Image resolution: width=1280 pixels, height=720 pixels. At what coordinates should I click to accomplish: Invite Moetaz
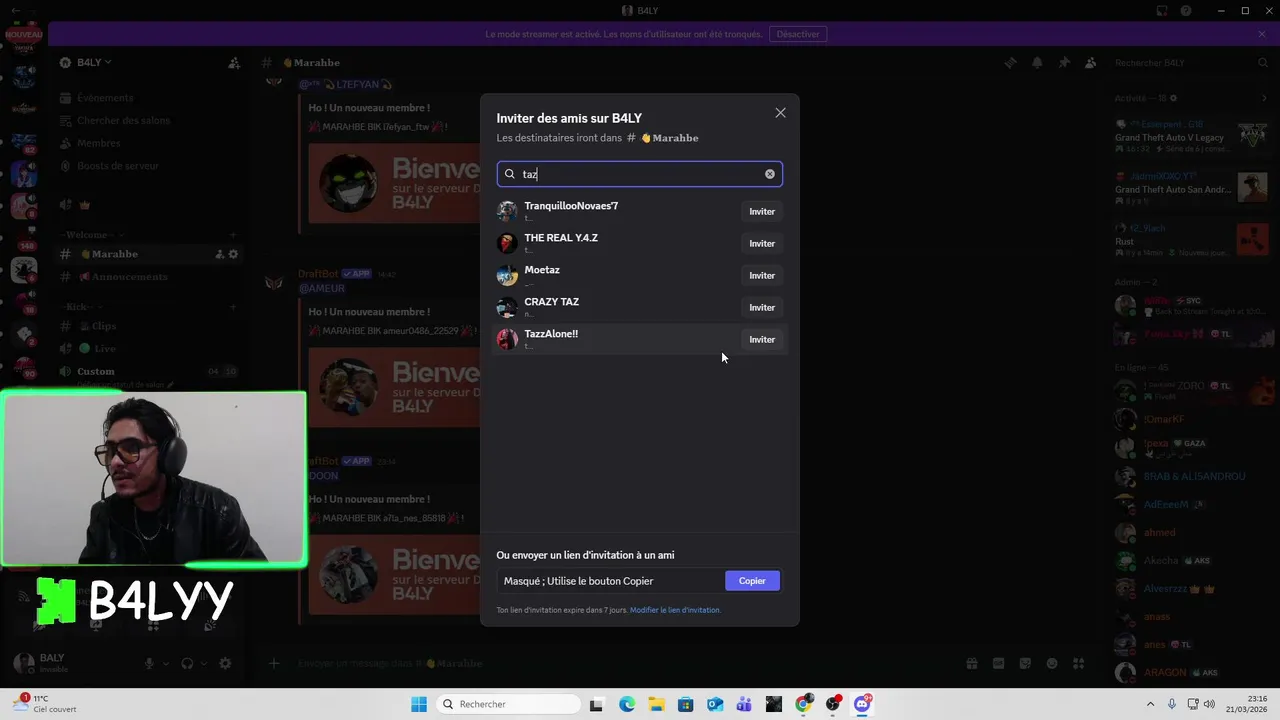click(762, 275)
